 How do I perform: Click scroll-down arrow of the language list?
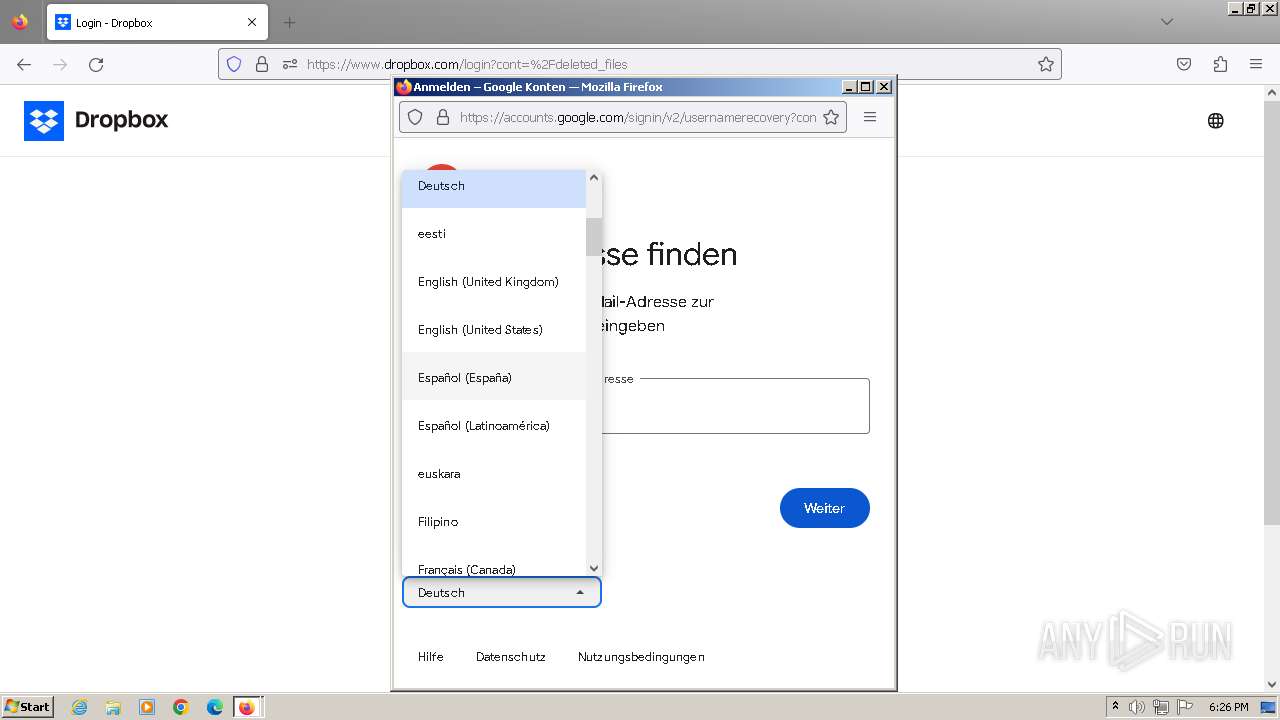tap(594, 568)
